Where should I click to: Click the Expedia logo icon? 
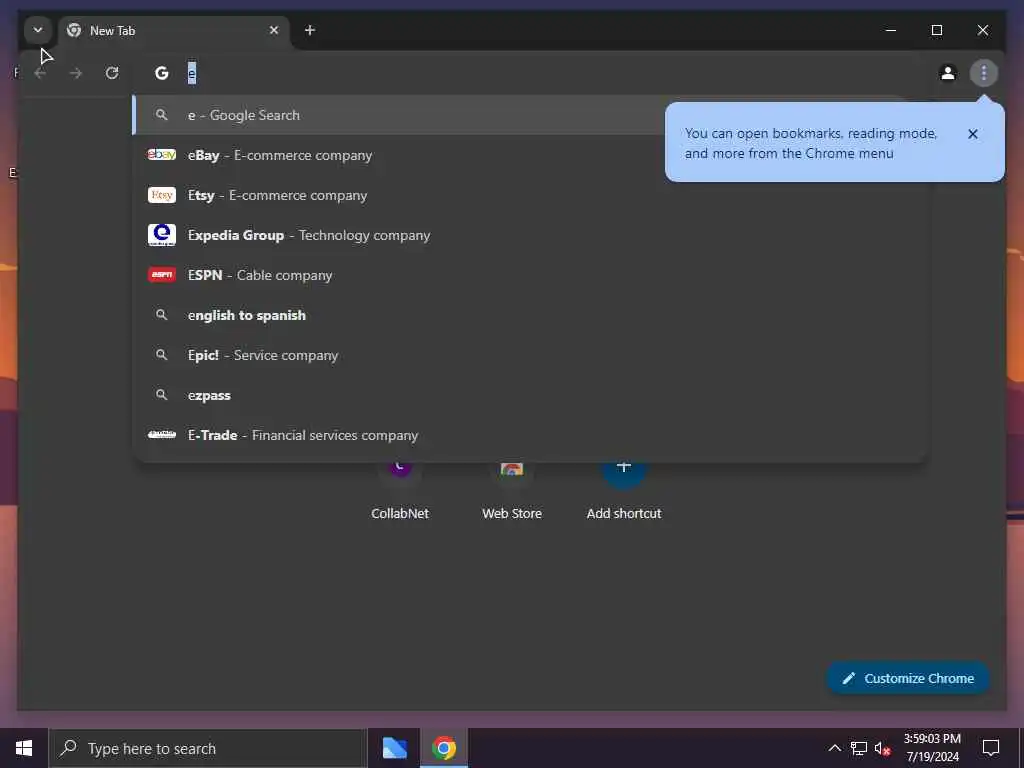click(x=161, y=235)
